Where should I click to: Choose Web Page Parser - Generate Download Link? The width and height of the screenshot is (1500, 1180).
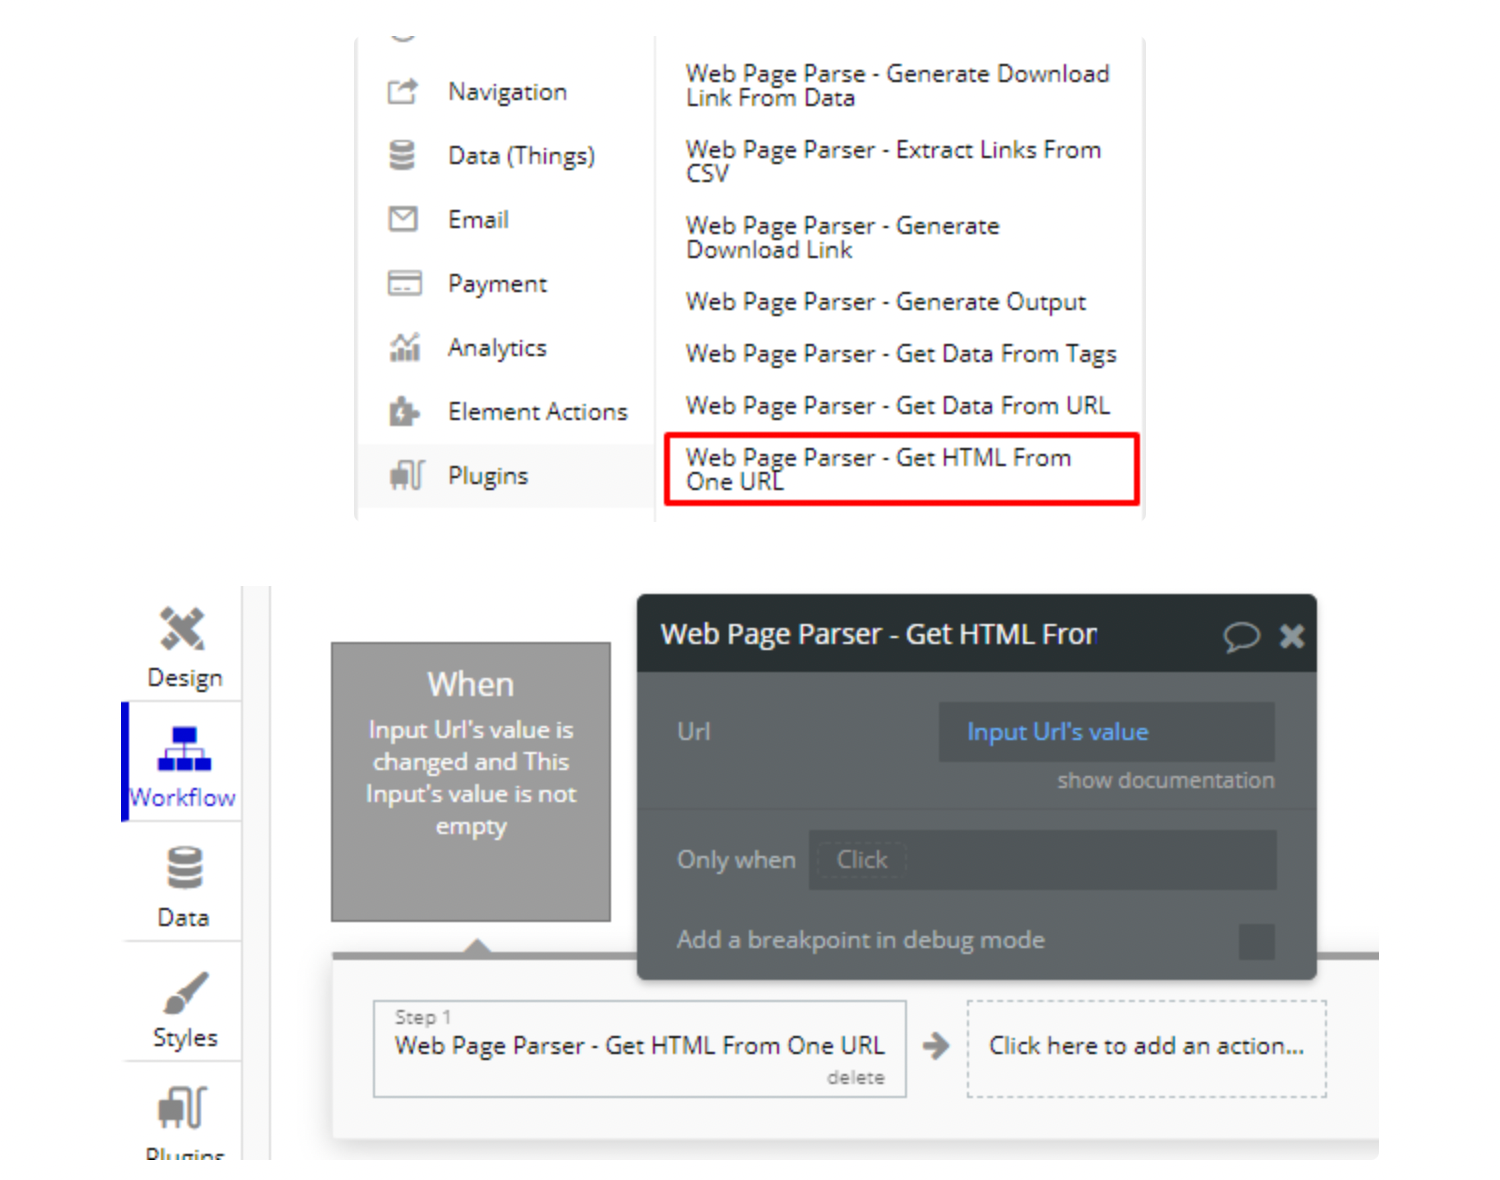[842, 238]
